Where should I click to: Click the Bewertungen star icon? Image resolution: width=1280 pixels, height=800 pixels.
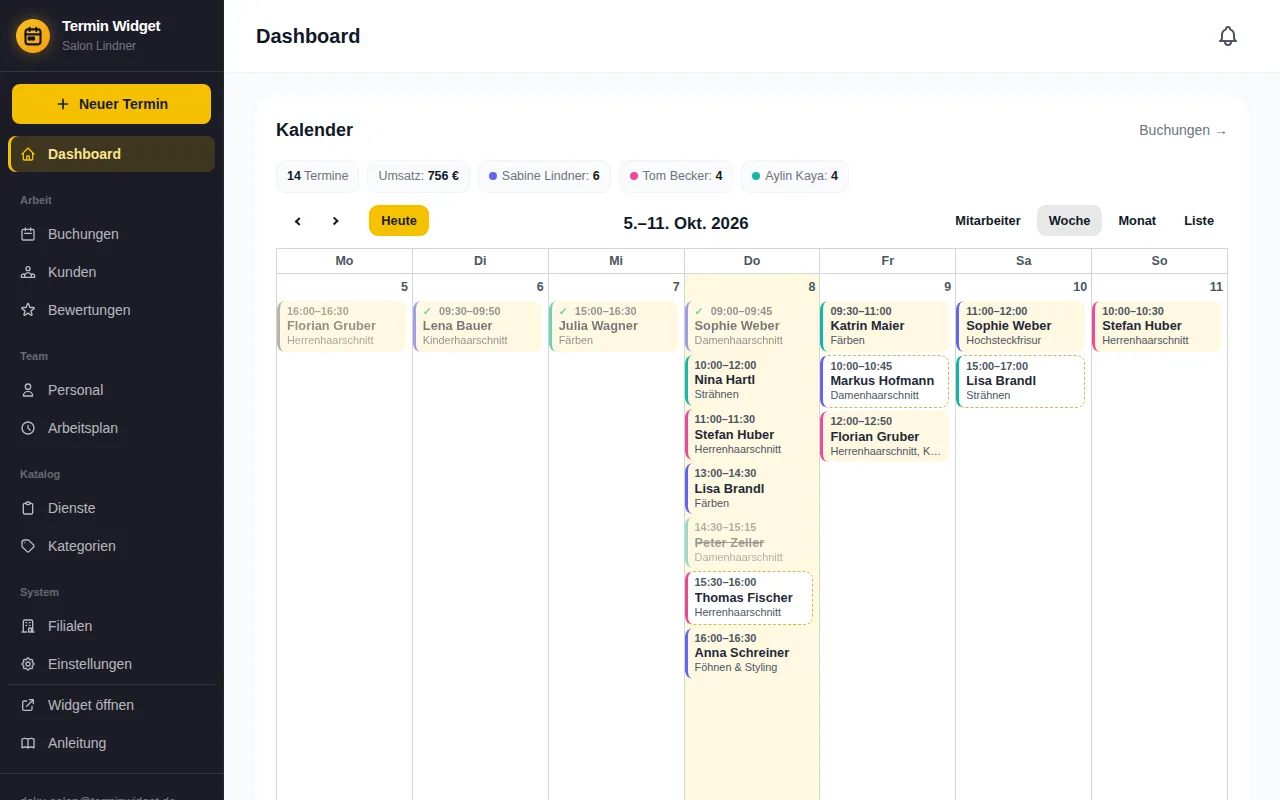pyautogui.click(x=28, y=310)
